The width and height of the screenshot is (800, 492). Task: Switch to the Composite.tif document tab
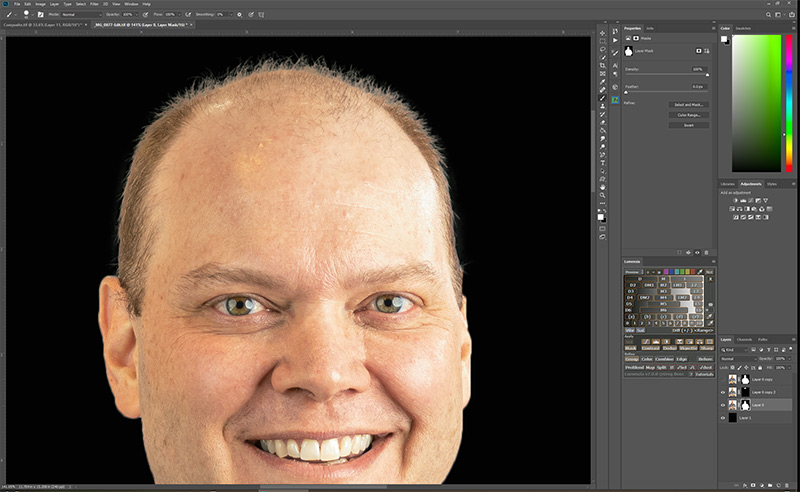[x=42, y=24]
